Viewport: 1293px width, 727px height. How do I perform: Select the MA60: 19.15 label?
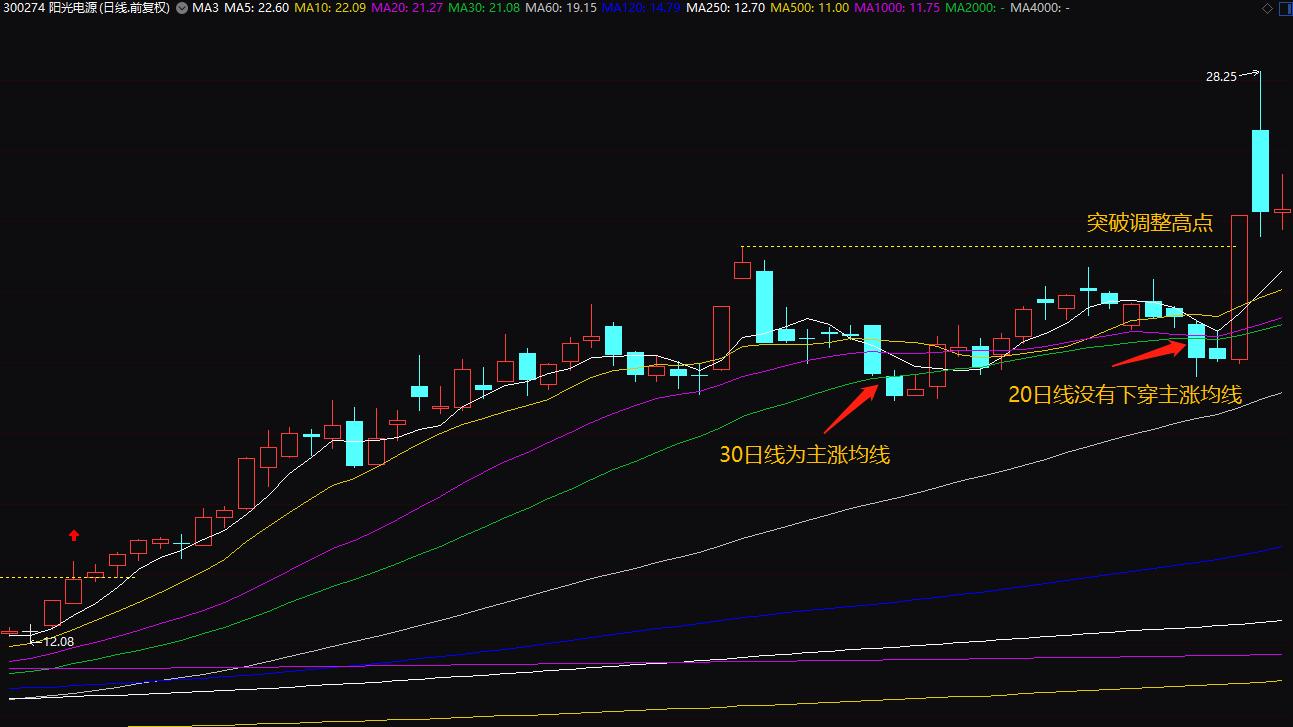pyautogui.click(x=560, y=8)
